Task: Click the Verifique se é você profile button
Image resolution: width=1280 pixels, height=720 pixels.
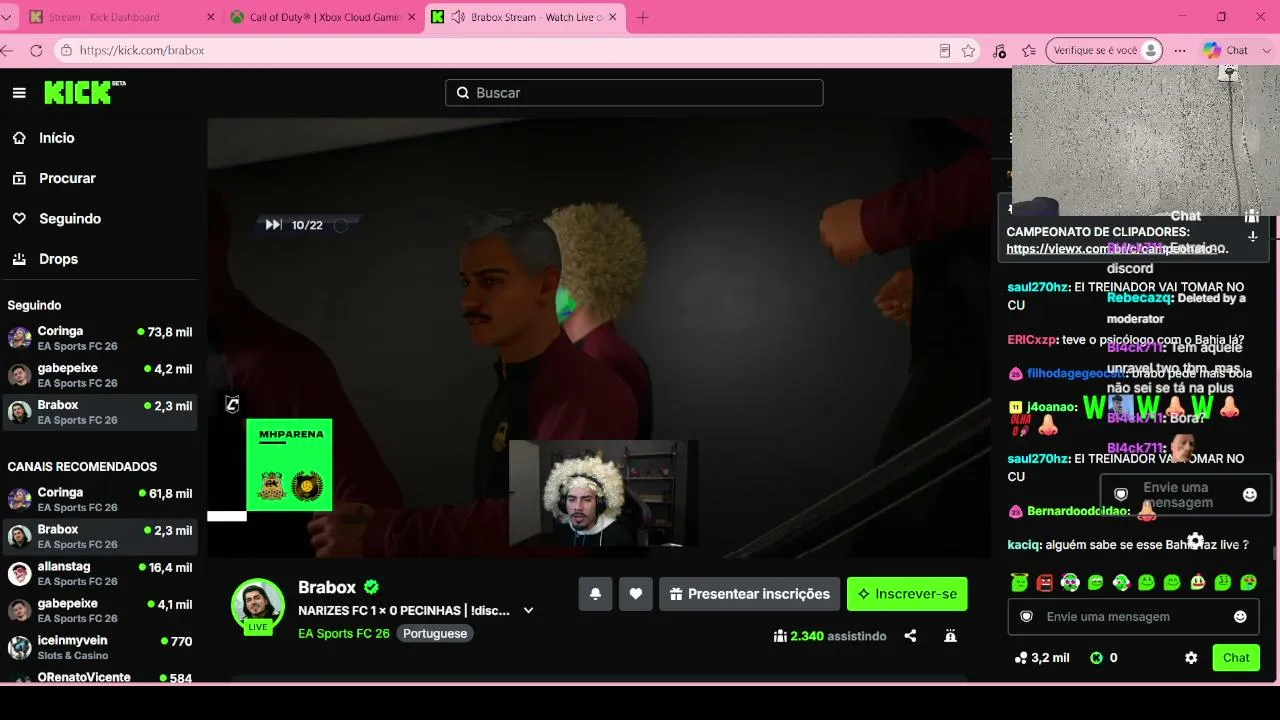Action: click(x=1105, y=50)
